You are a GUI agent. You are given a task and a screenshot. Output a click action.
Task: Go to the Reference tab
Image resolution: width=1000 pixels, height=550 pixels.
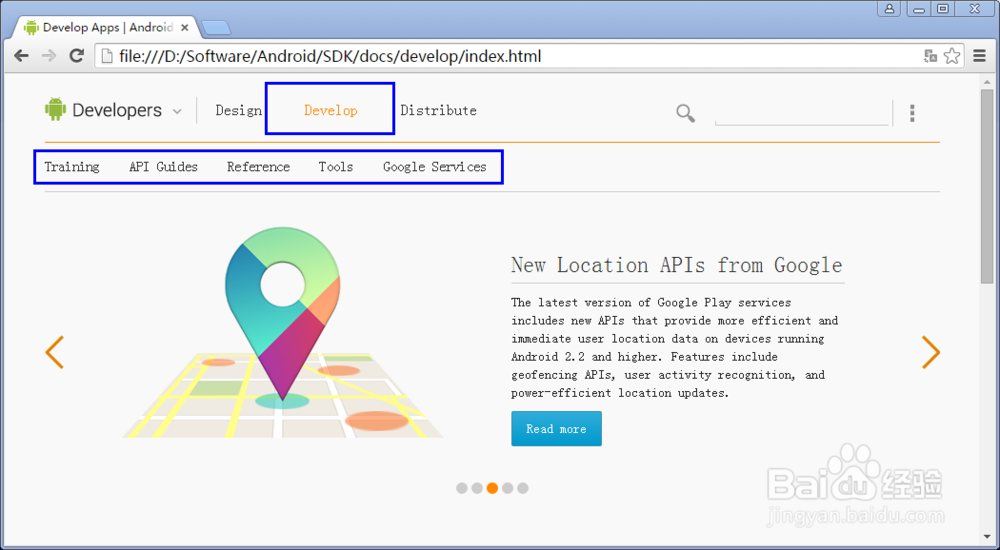(x=258, y=167)
